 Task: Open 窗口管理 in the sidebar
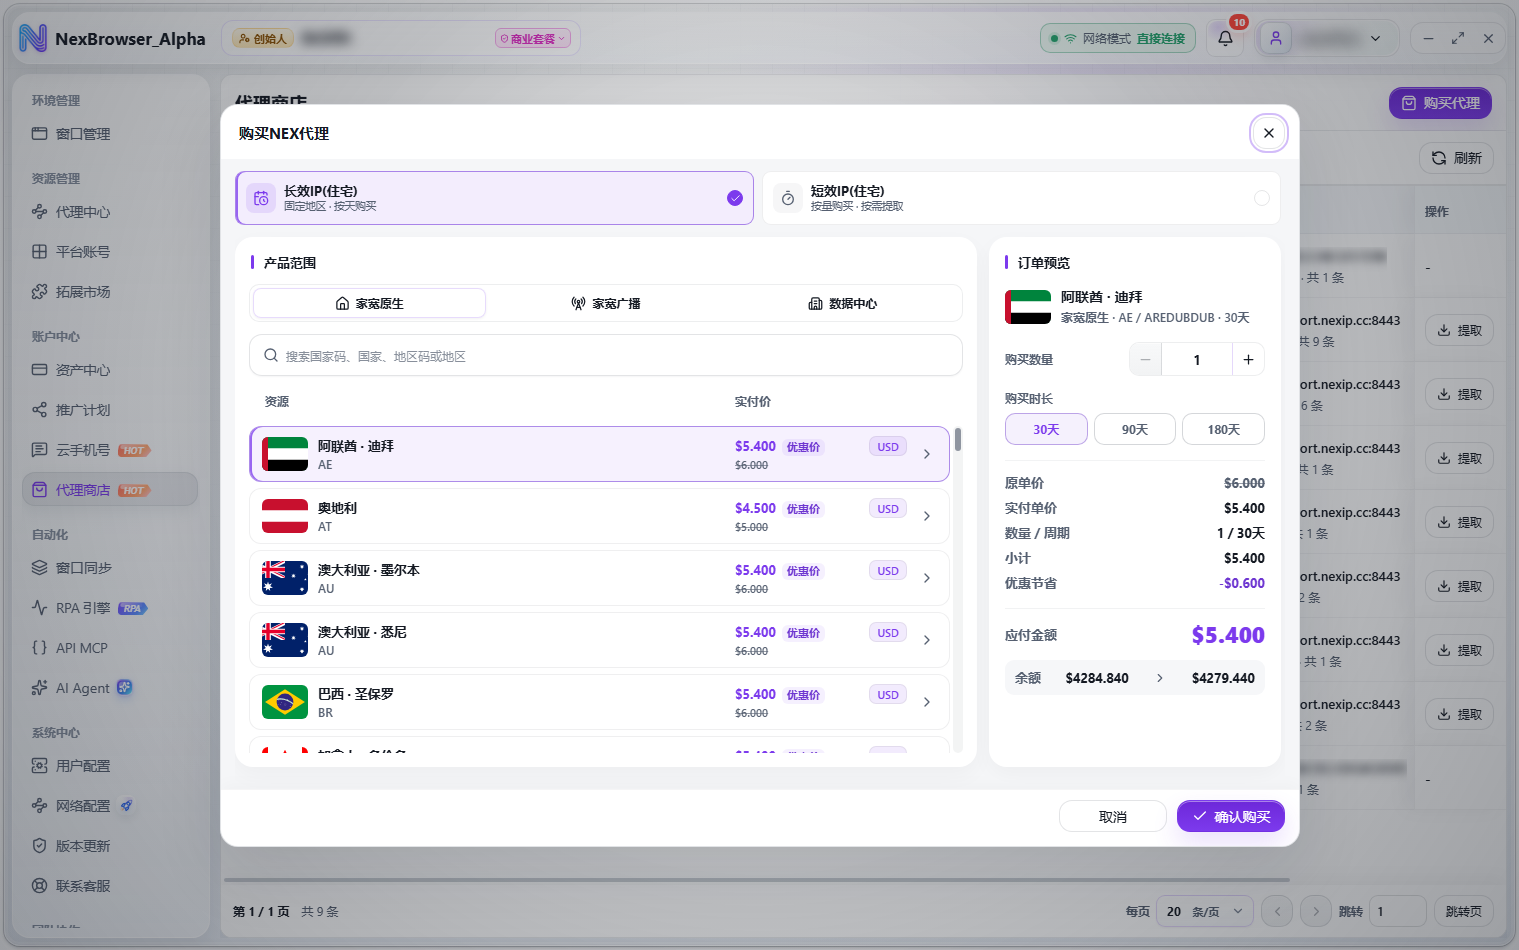(x=110, y=134)
